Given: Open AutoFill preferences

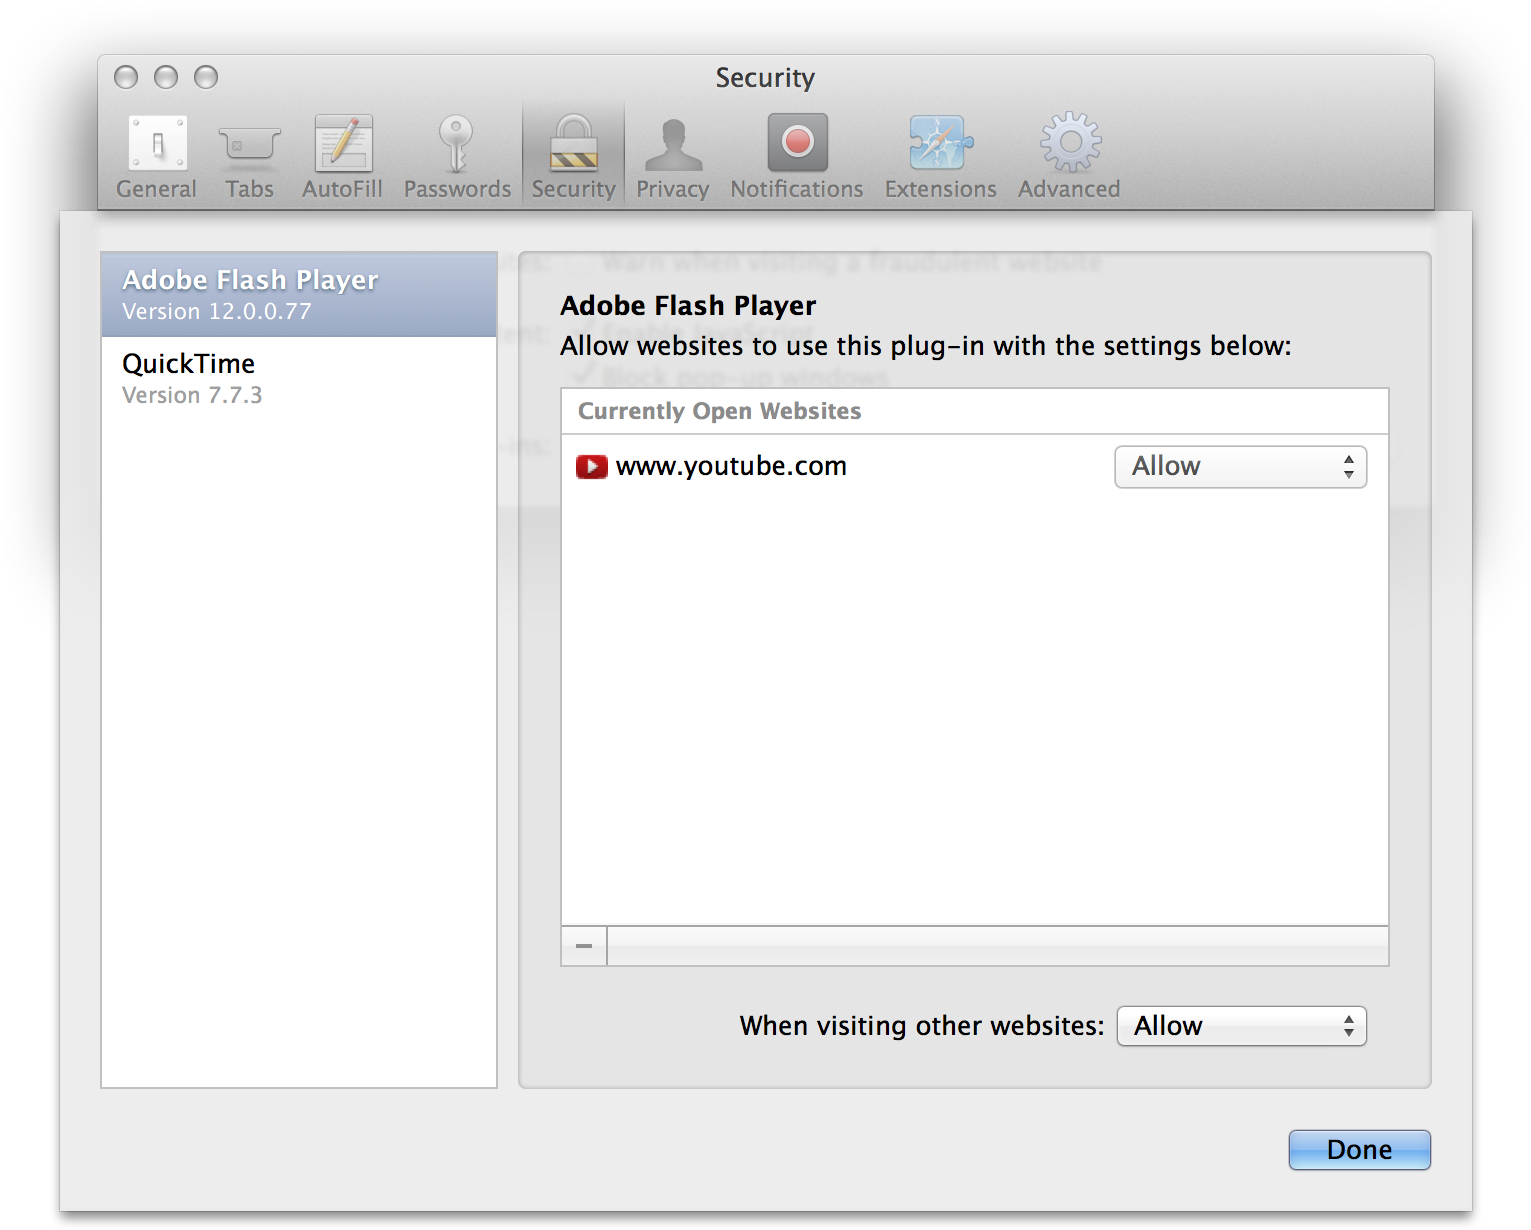Looking at the screenshot, I should tap(343, 157).
